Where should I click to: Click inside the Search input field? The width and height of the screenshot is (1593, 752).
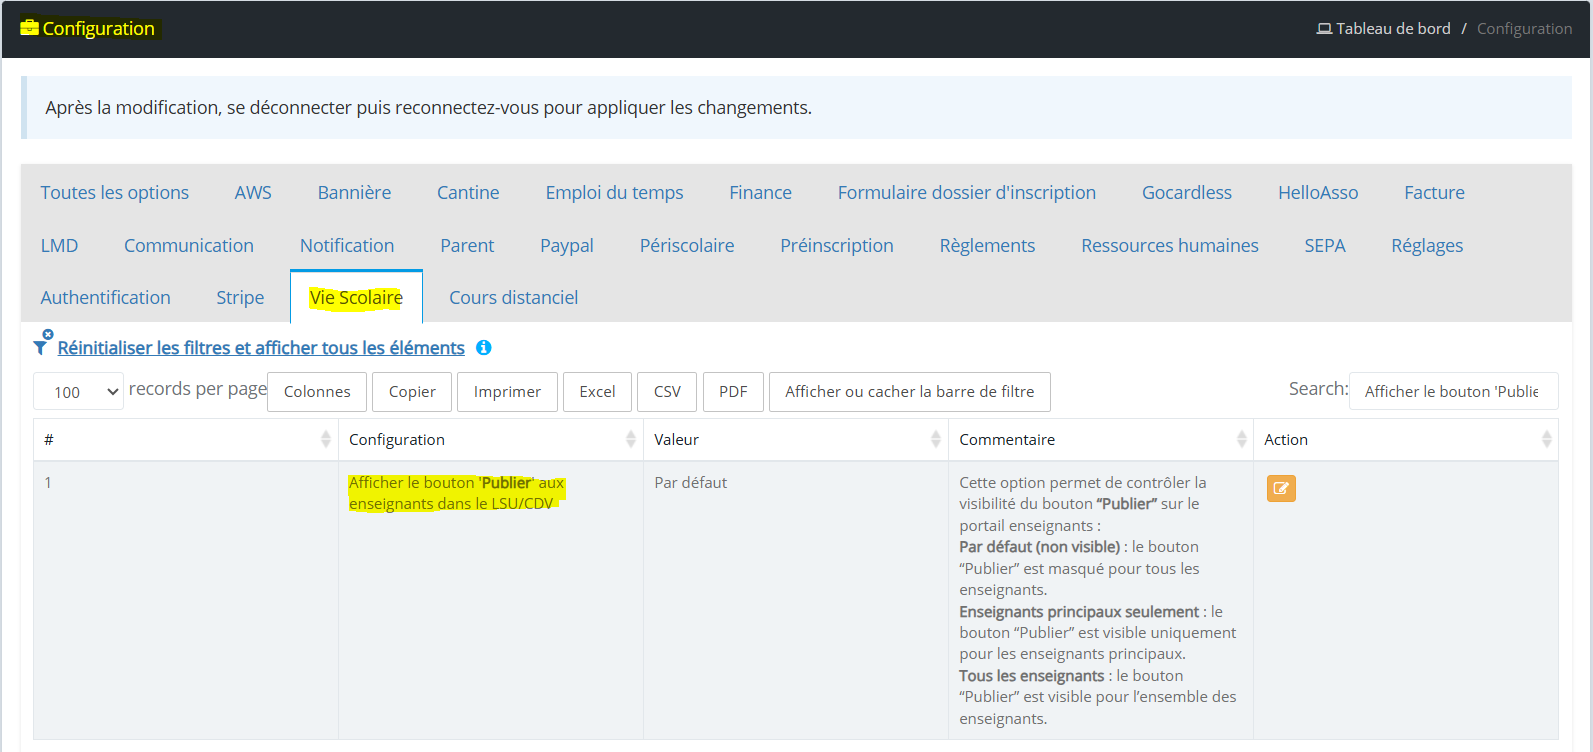(1452, 392)
